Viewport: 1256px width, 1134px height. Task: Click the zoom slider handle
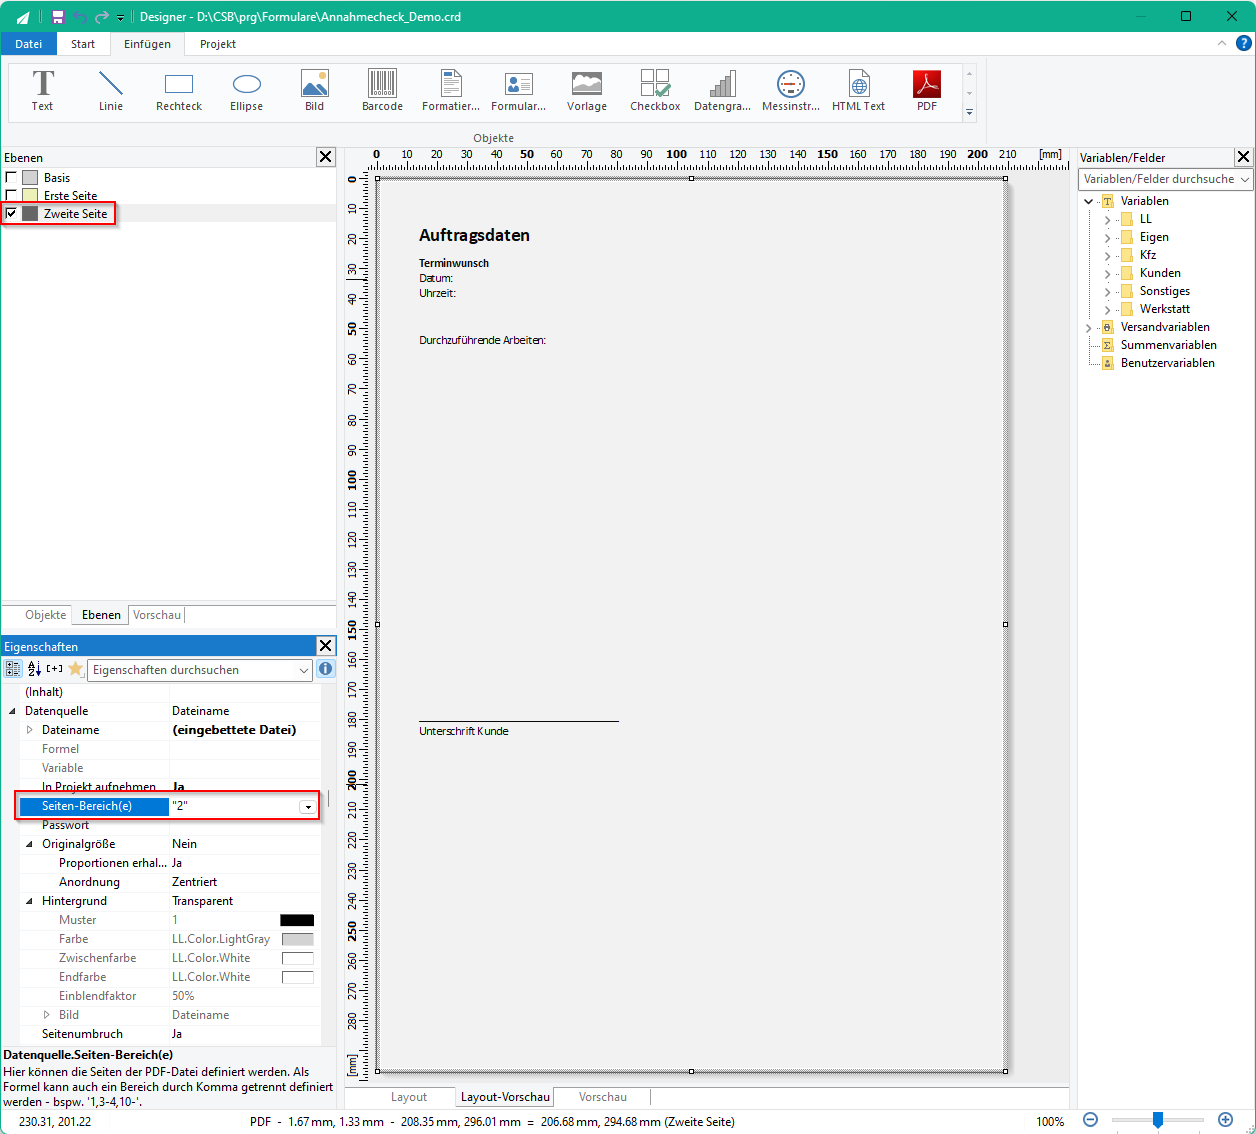pos(1158,1120)
